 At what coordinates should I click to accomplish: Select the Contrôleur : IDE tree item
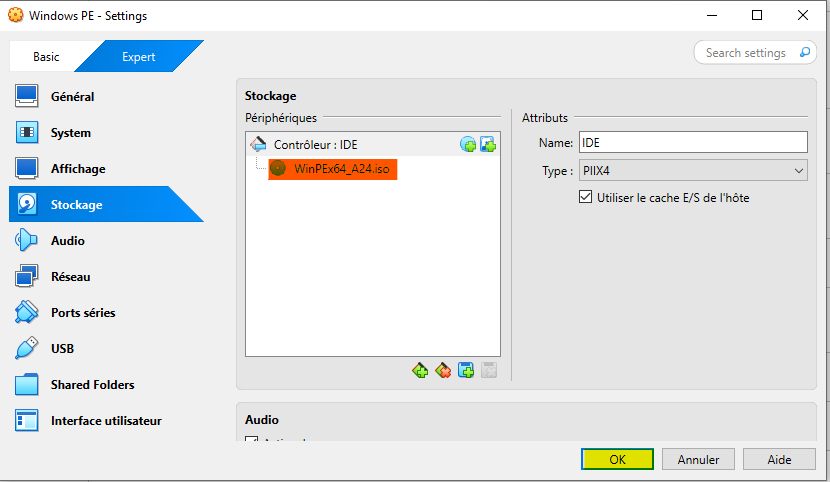pyautogui.click(x=315, y=145)
